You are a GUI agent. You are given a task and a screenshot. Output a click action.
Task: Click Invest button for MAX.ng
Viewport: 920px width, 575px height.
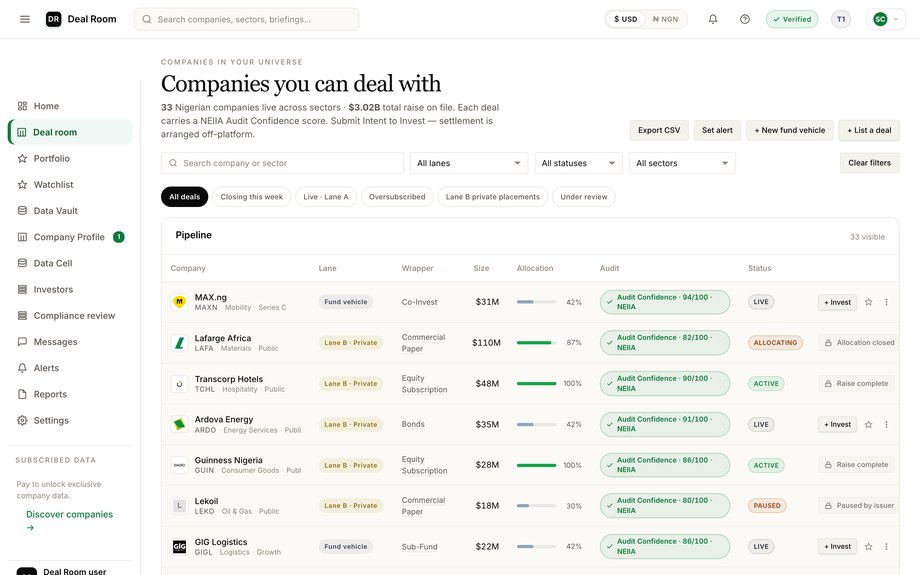pos(837,302)
